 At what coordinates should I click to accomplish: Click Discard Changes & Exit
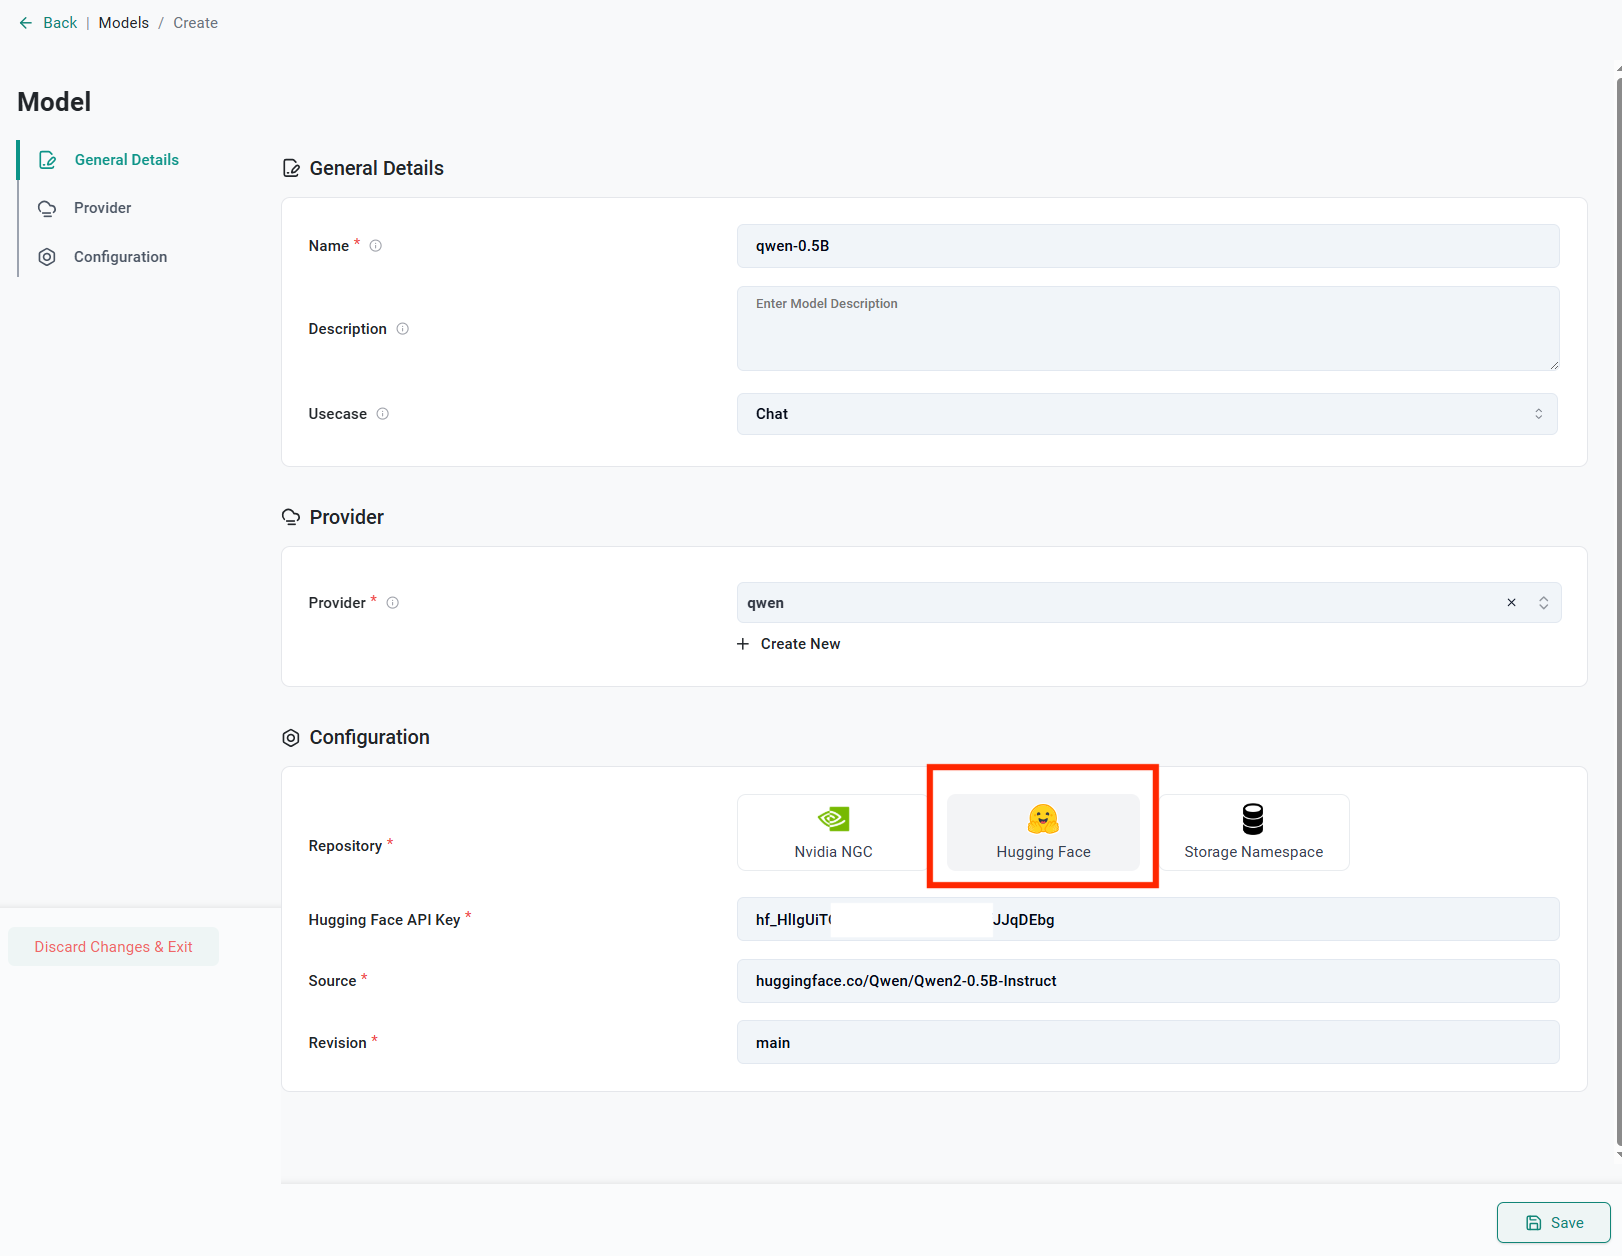coord(113,947)
